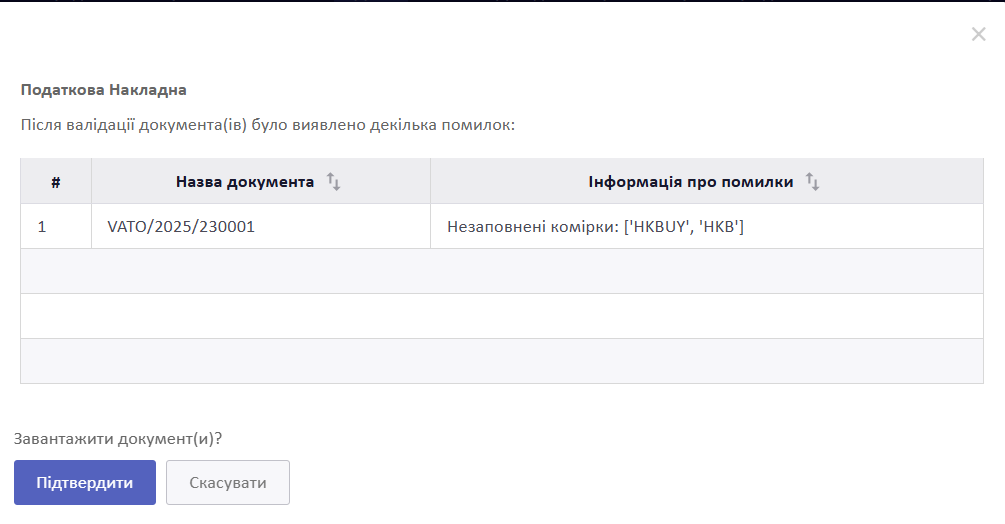This screenshot has height=524, width=1005.
Task: Sort by Інформація про помилки arrows icon
Action: (812, 182)
